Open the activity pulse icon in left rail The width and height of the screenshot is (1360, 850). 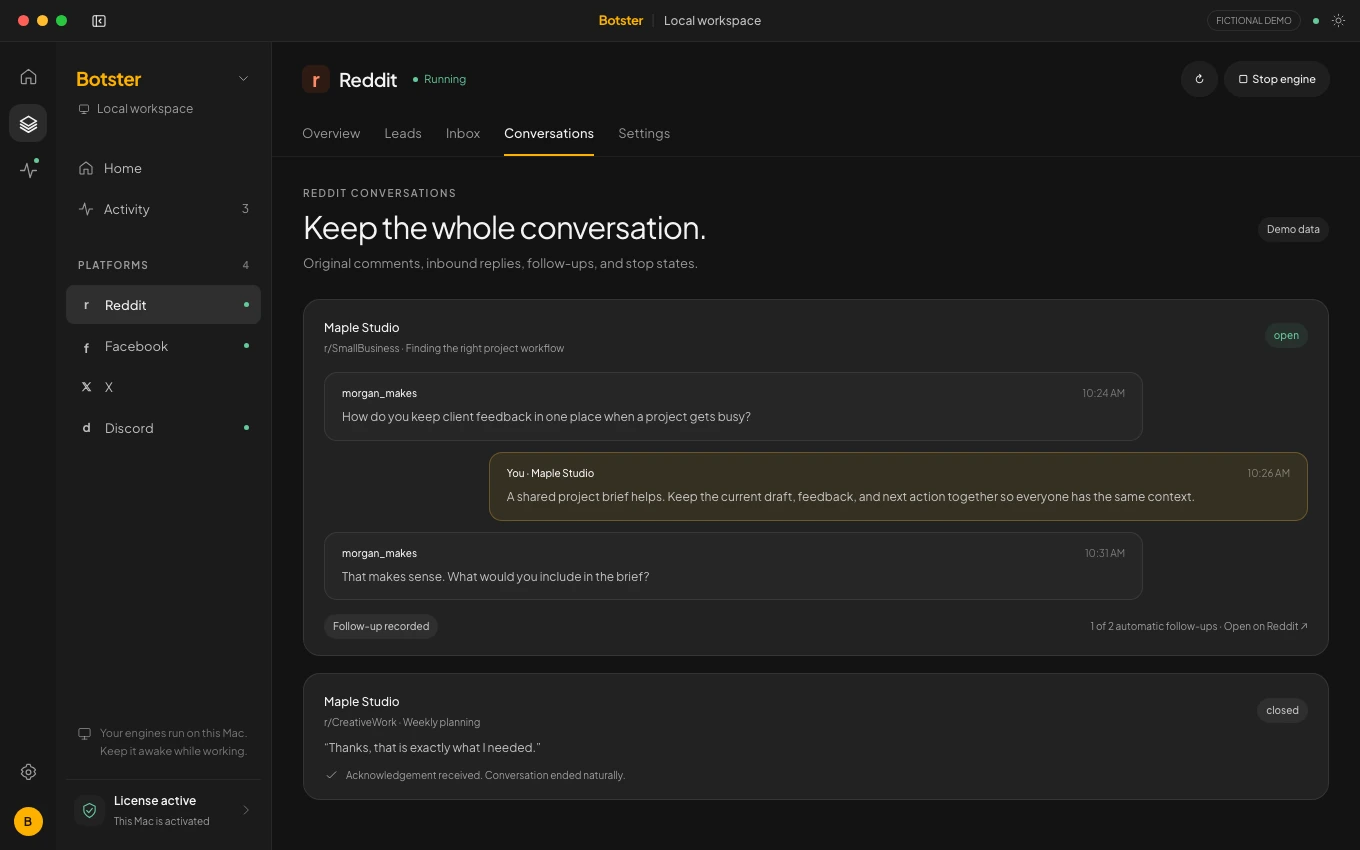[x=28, y=169]
